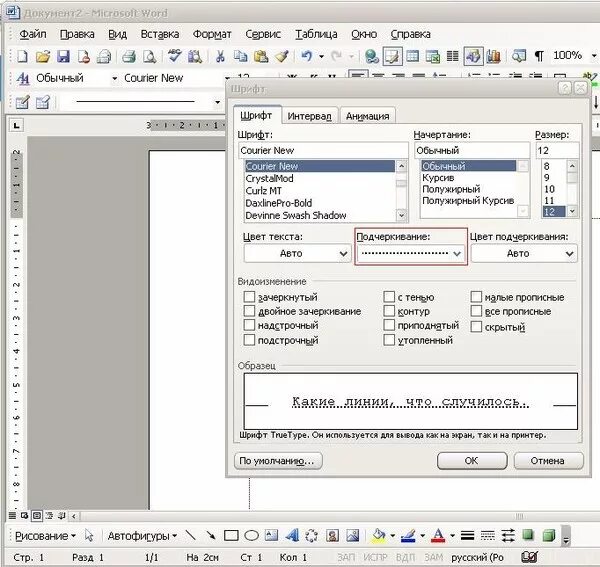Screen dimensions: 600x567
Task: Toggle надстрочный checkbox
Action: 249,325
